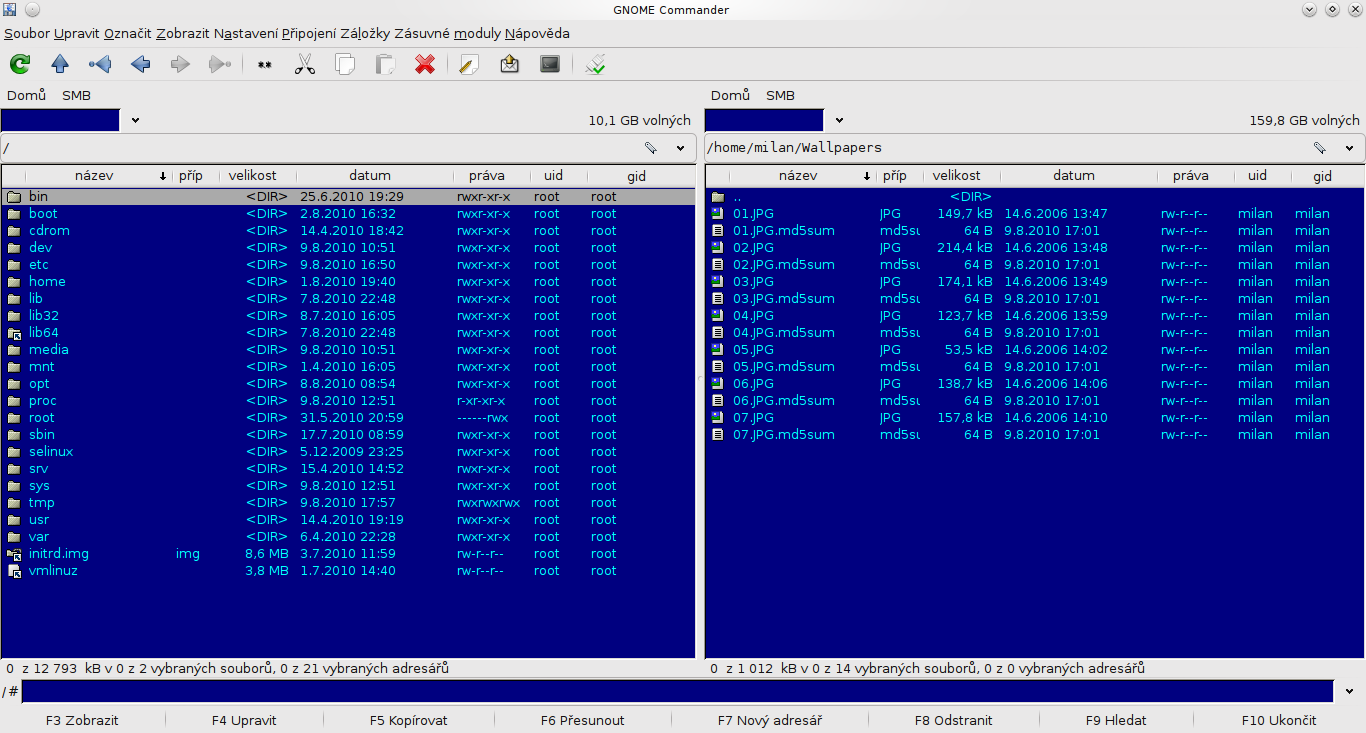Click the grey Forward arrow icon
The width and height of the screenshot is (1366, 733).
[x=180, y=65]
